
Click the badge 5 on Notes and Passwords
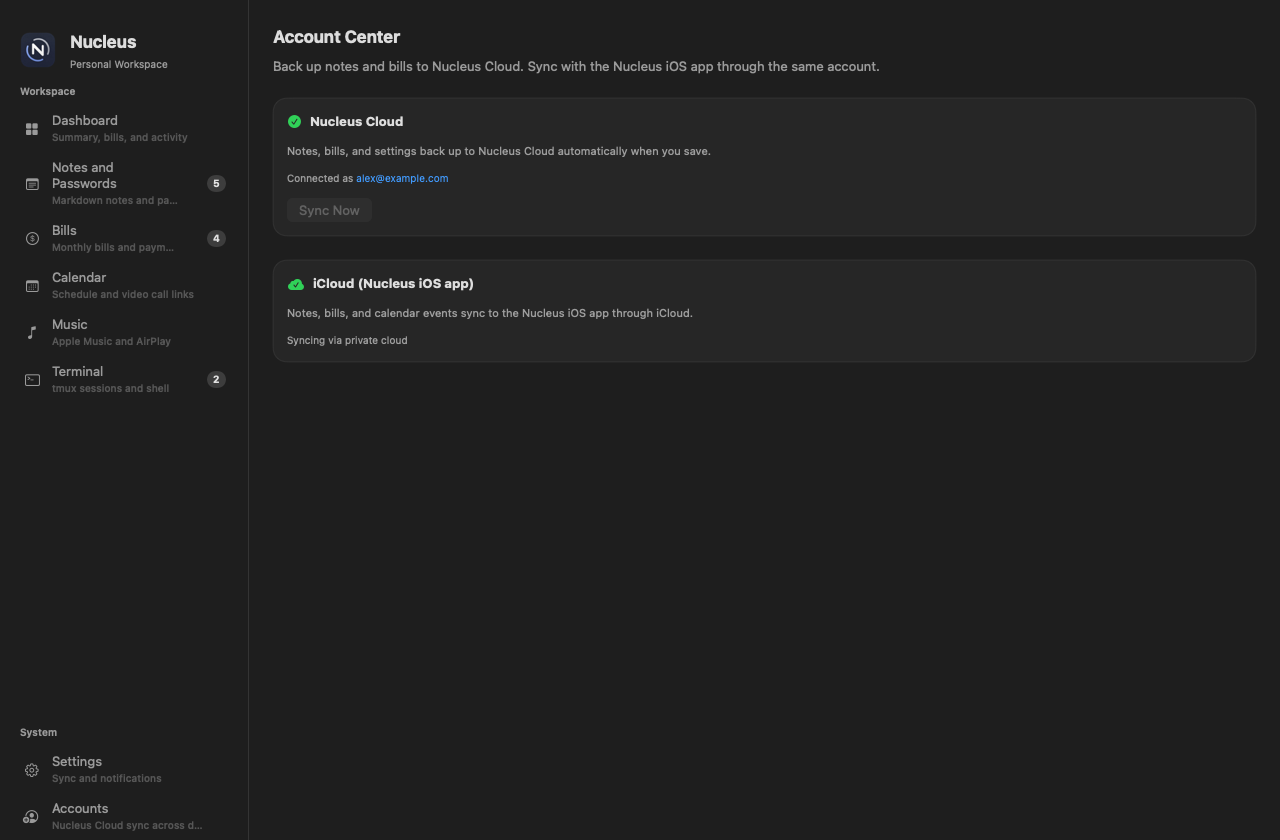[x=216, y=183]
